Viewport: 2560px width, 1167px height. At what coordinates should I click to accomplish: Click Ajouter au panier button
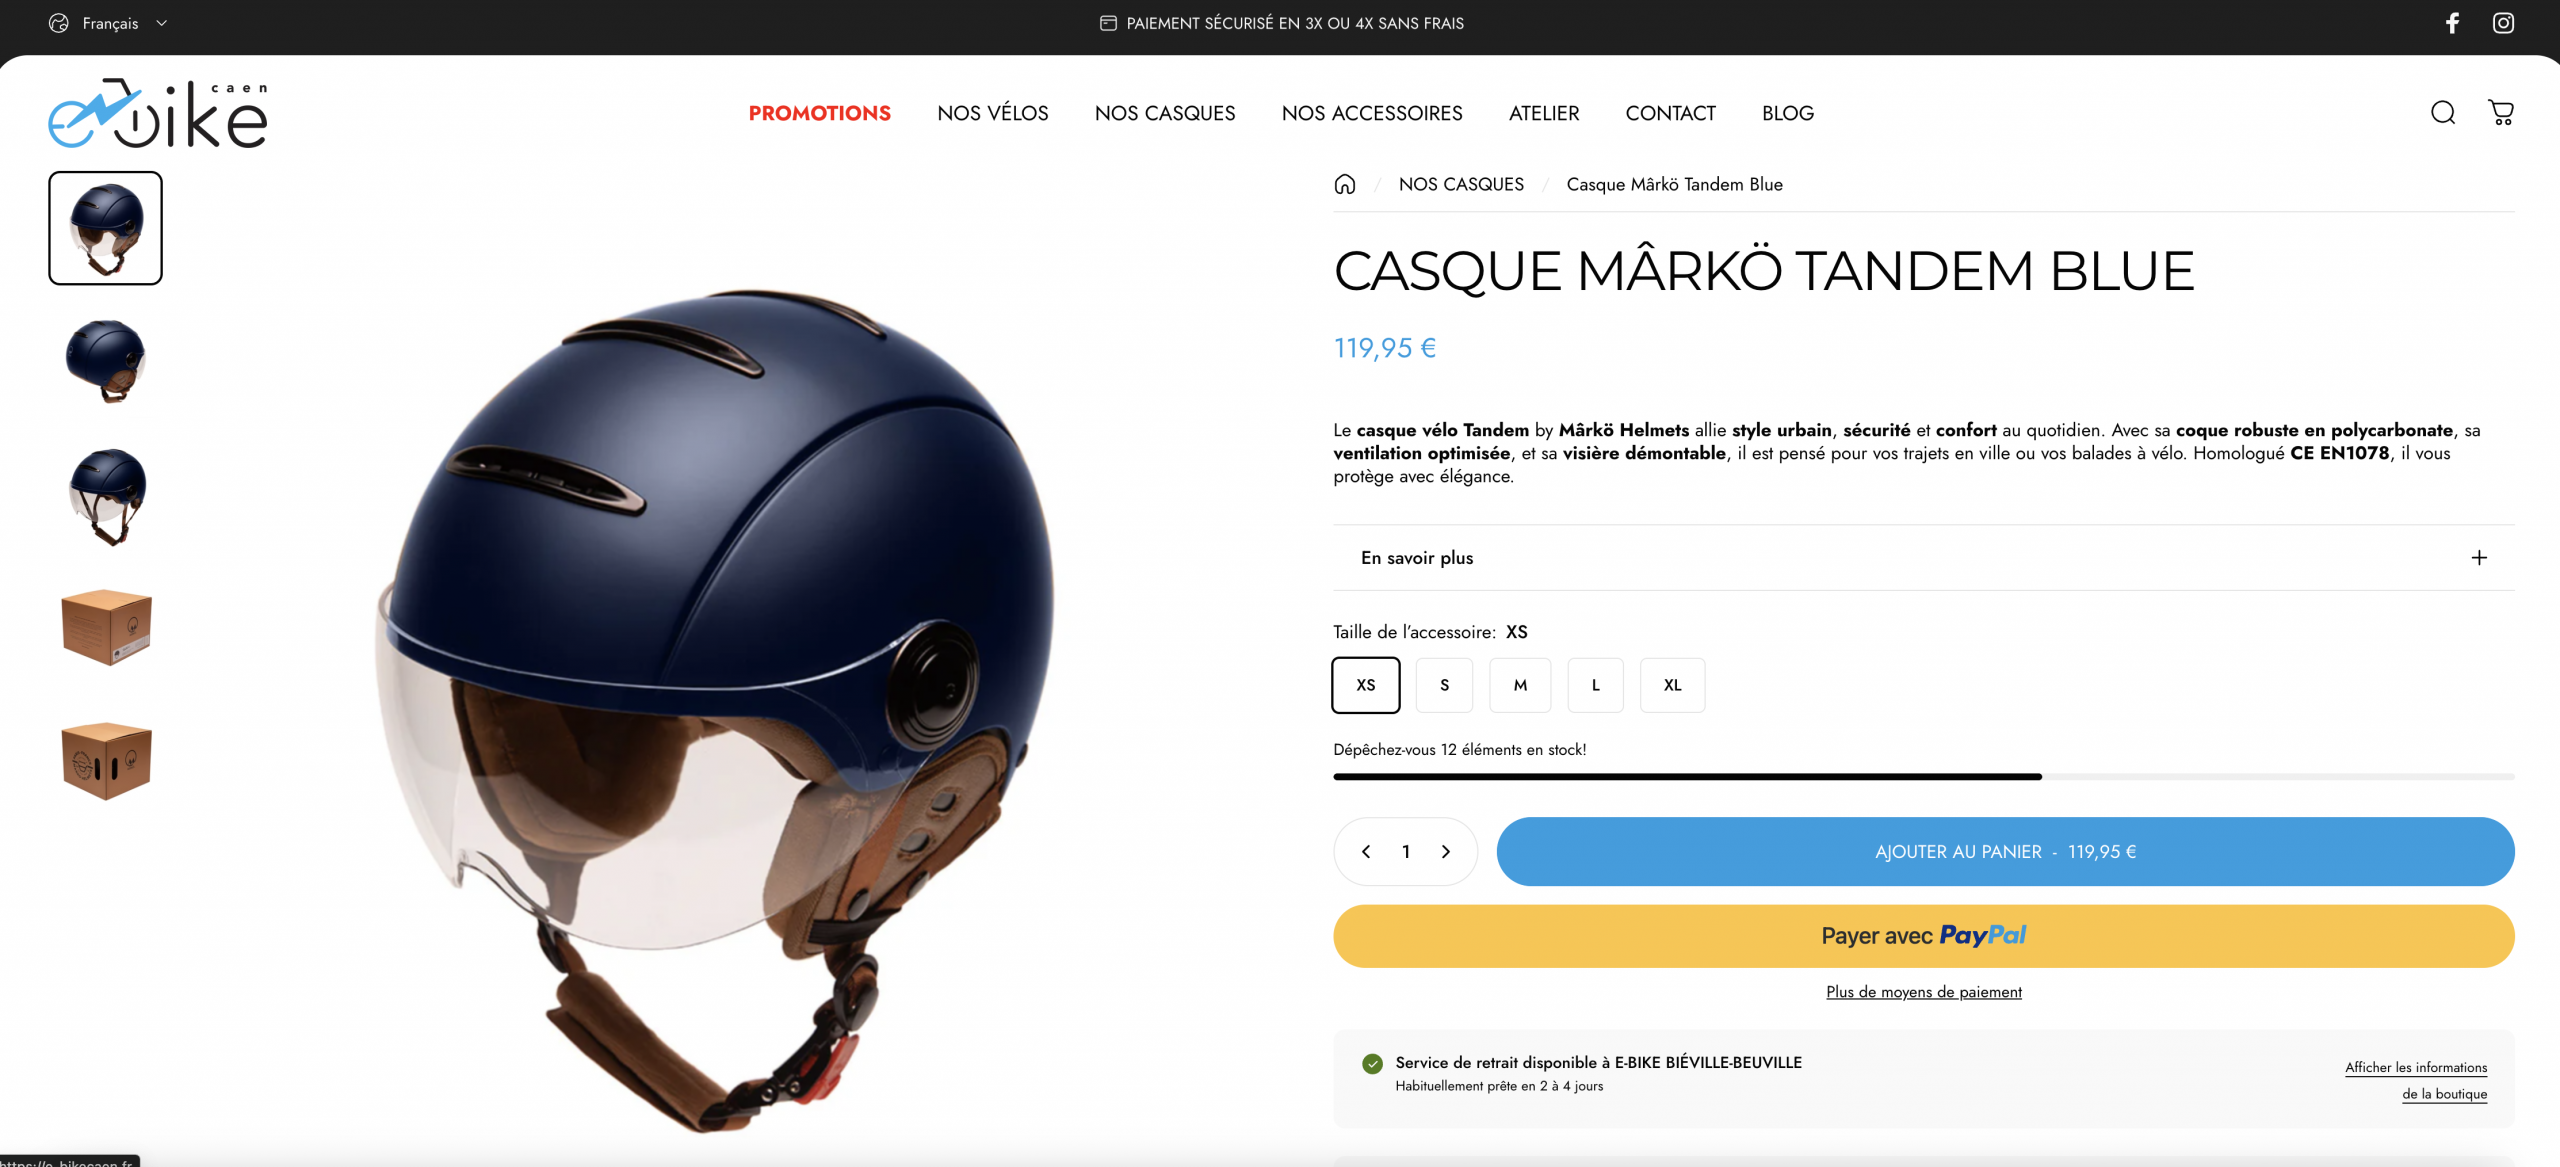click(2005, 852)
